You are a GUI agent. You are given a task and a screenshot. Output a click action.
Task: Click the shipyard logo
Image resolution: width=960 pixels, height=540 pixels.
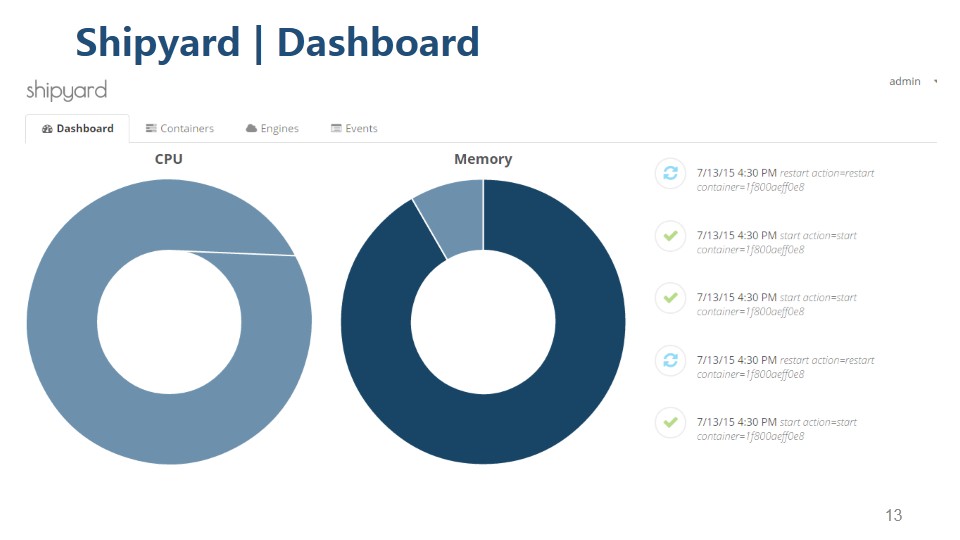[x=67, y=91]
